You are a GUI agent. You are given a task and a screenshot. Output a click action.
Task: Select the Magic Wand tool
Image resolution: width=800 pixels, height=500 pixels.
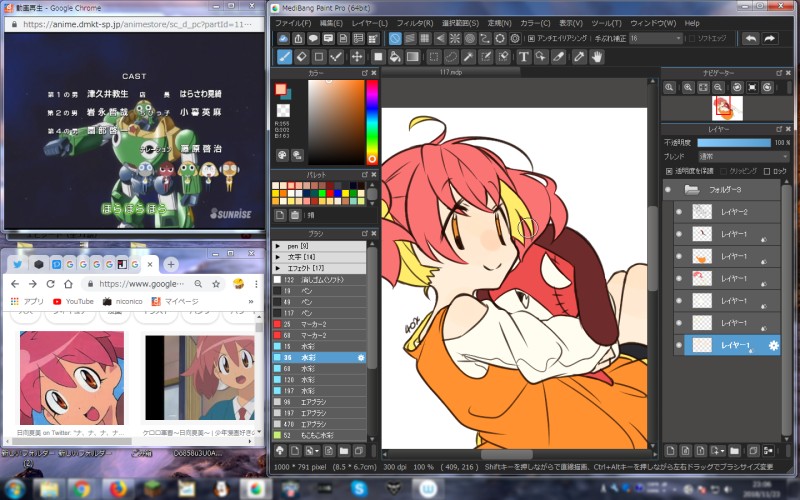(x=468, y=57)
